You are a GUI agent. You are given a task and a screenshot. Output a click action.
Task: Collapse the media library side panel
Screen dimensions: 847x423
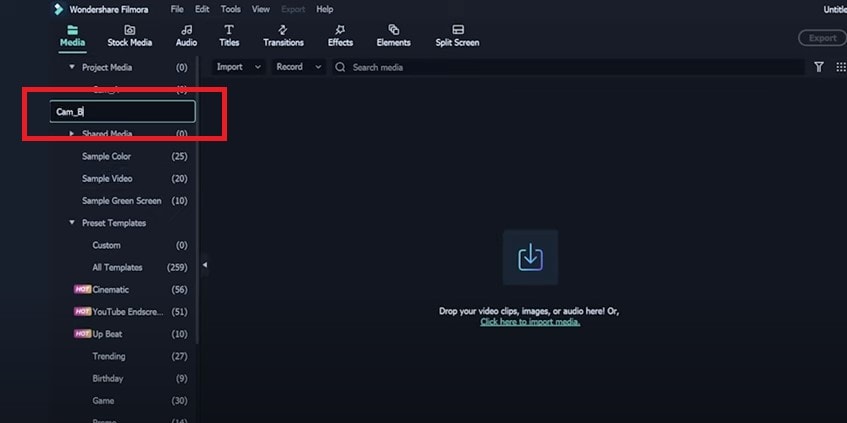point(205,265)
